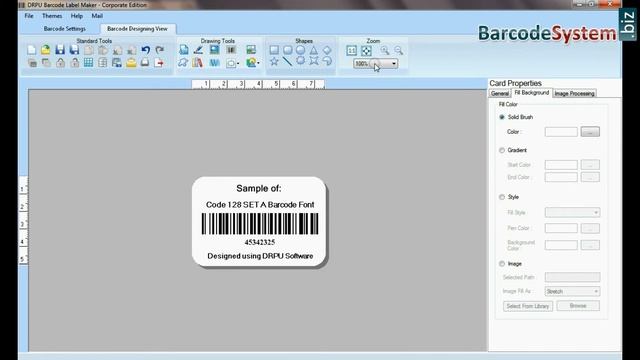Open the Themes menu

(52, 16)
